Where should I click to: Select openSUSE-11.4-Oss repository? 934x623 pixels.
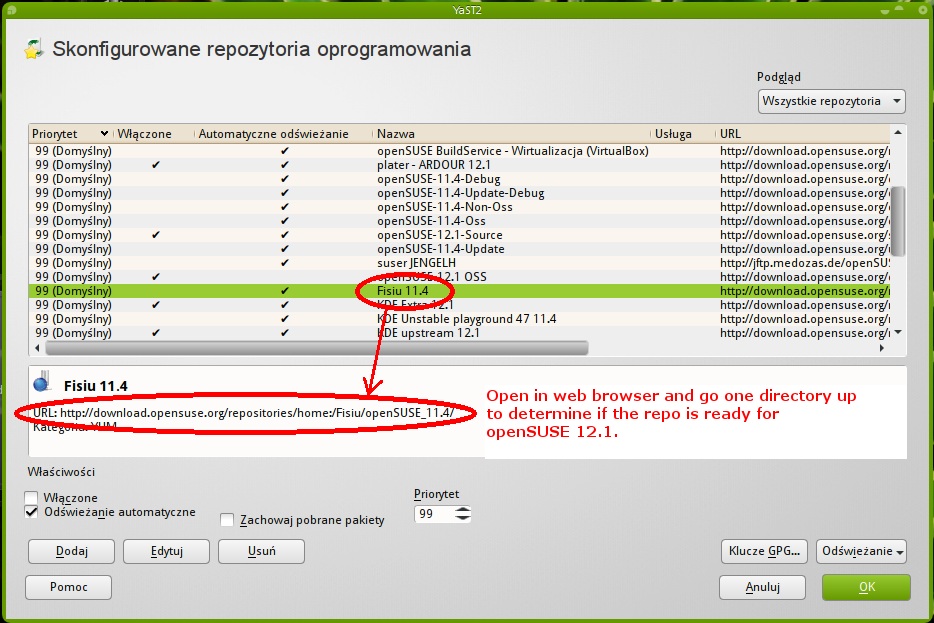(x=459, y=221)
